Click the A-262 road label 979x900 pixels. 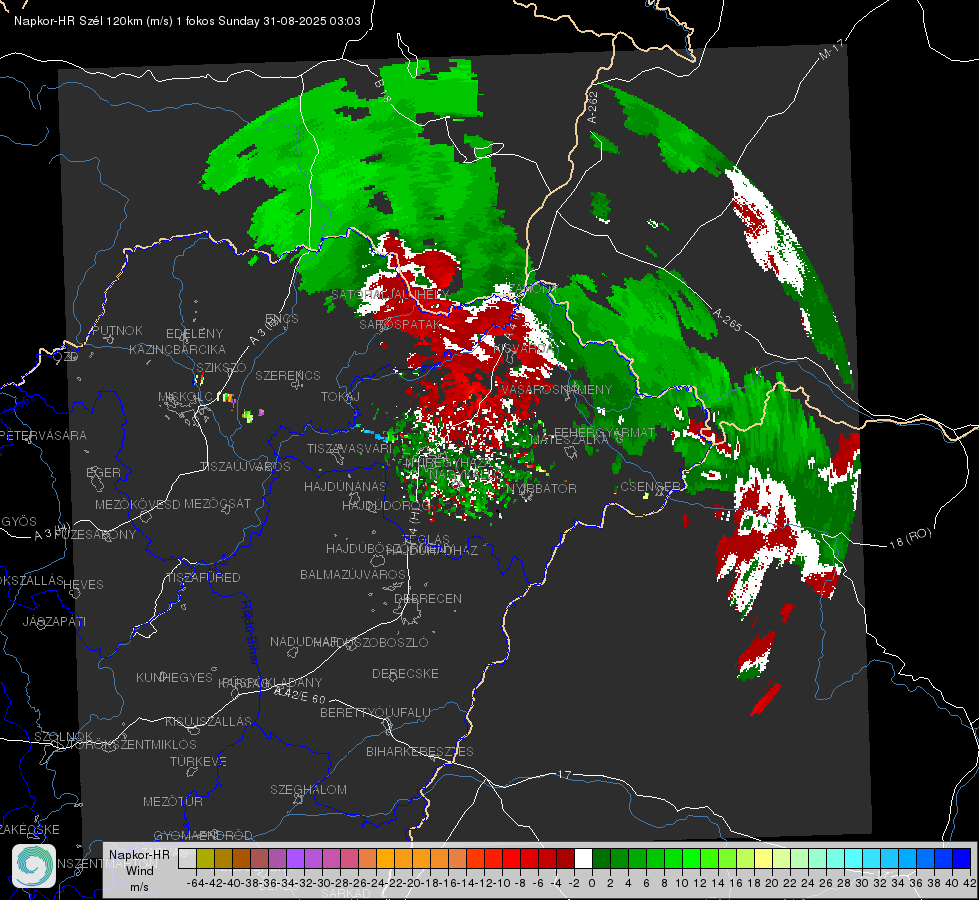tap(593, 107)
